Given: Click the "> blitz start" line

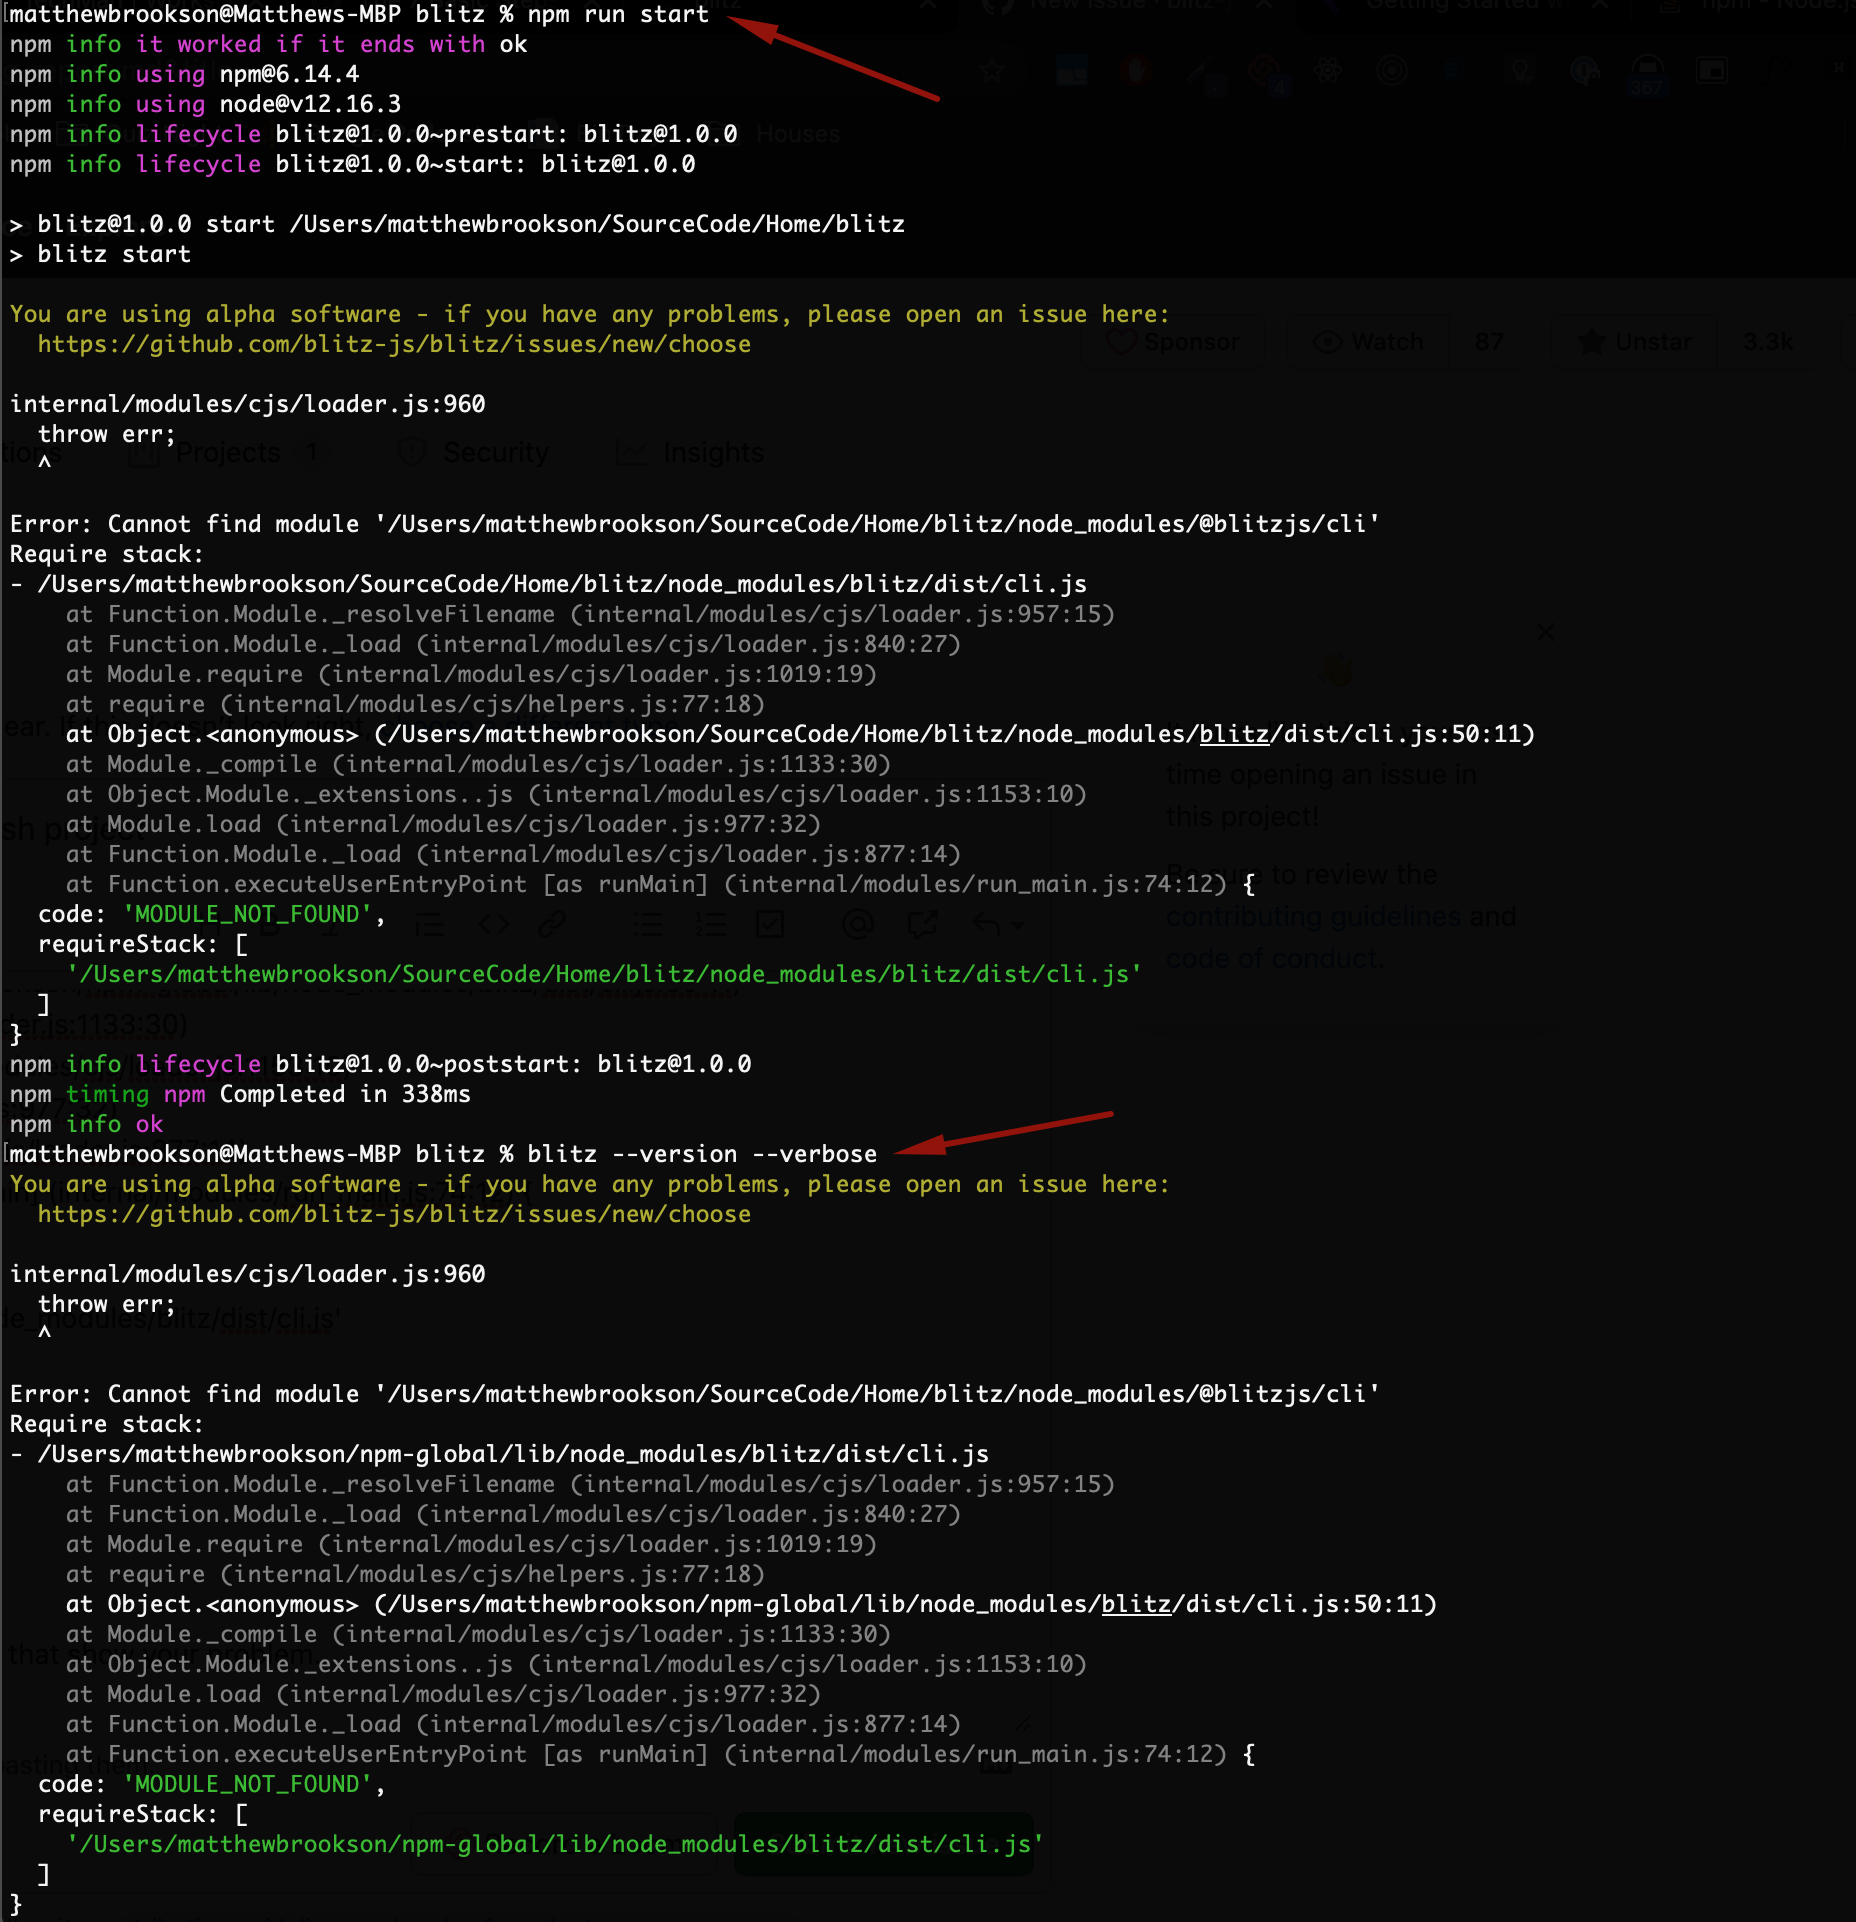Looking at the screenshot, I should click(x=100, y=254).
